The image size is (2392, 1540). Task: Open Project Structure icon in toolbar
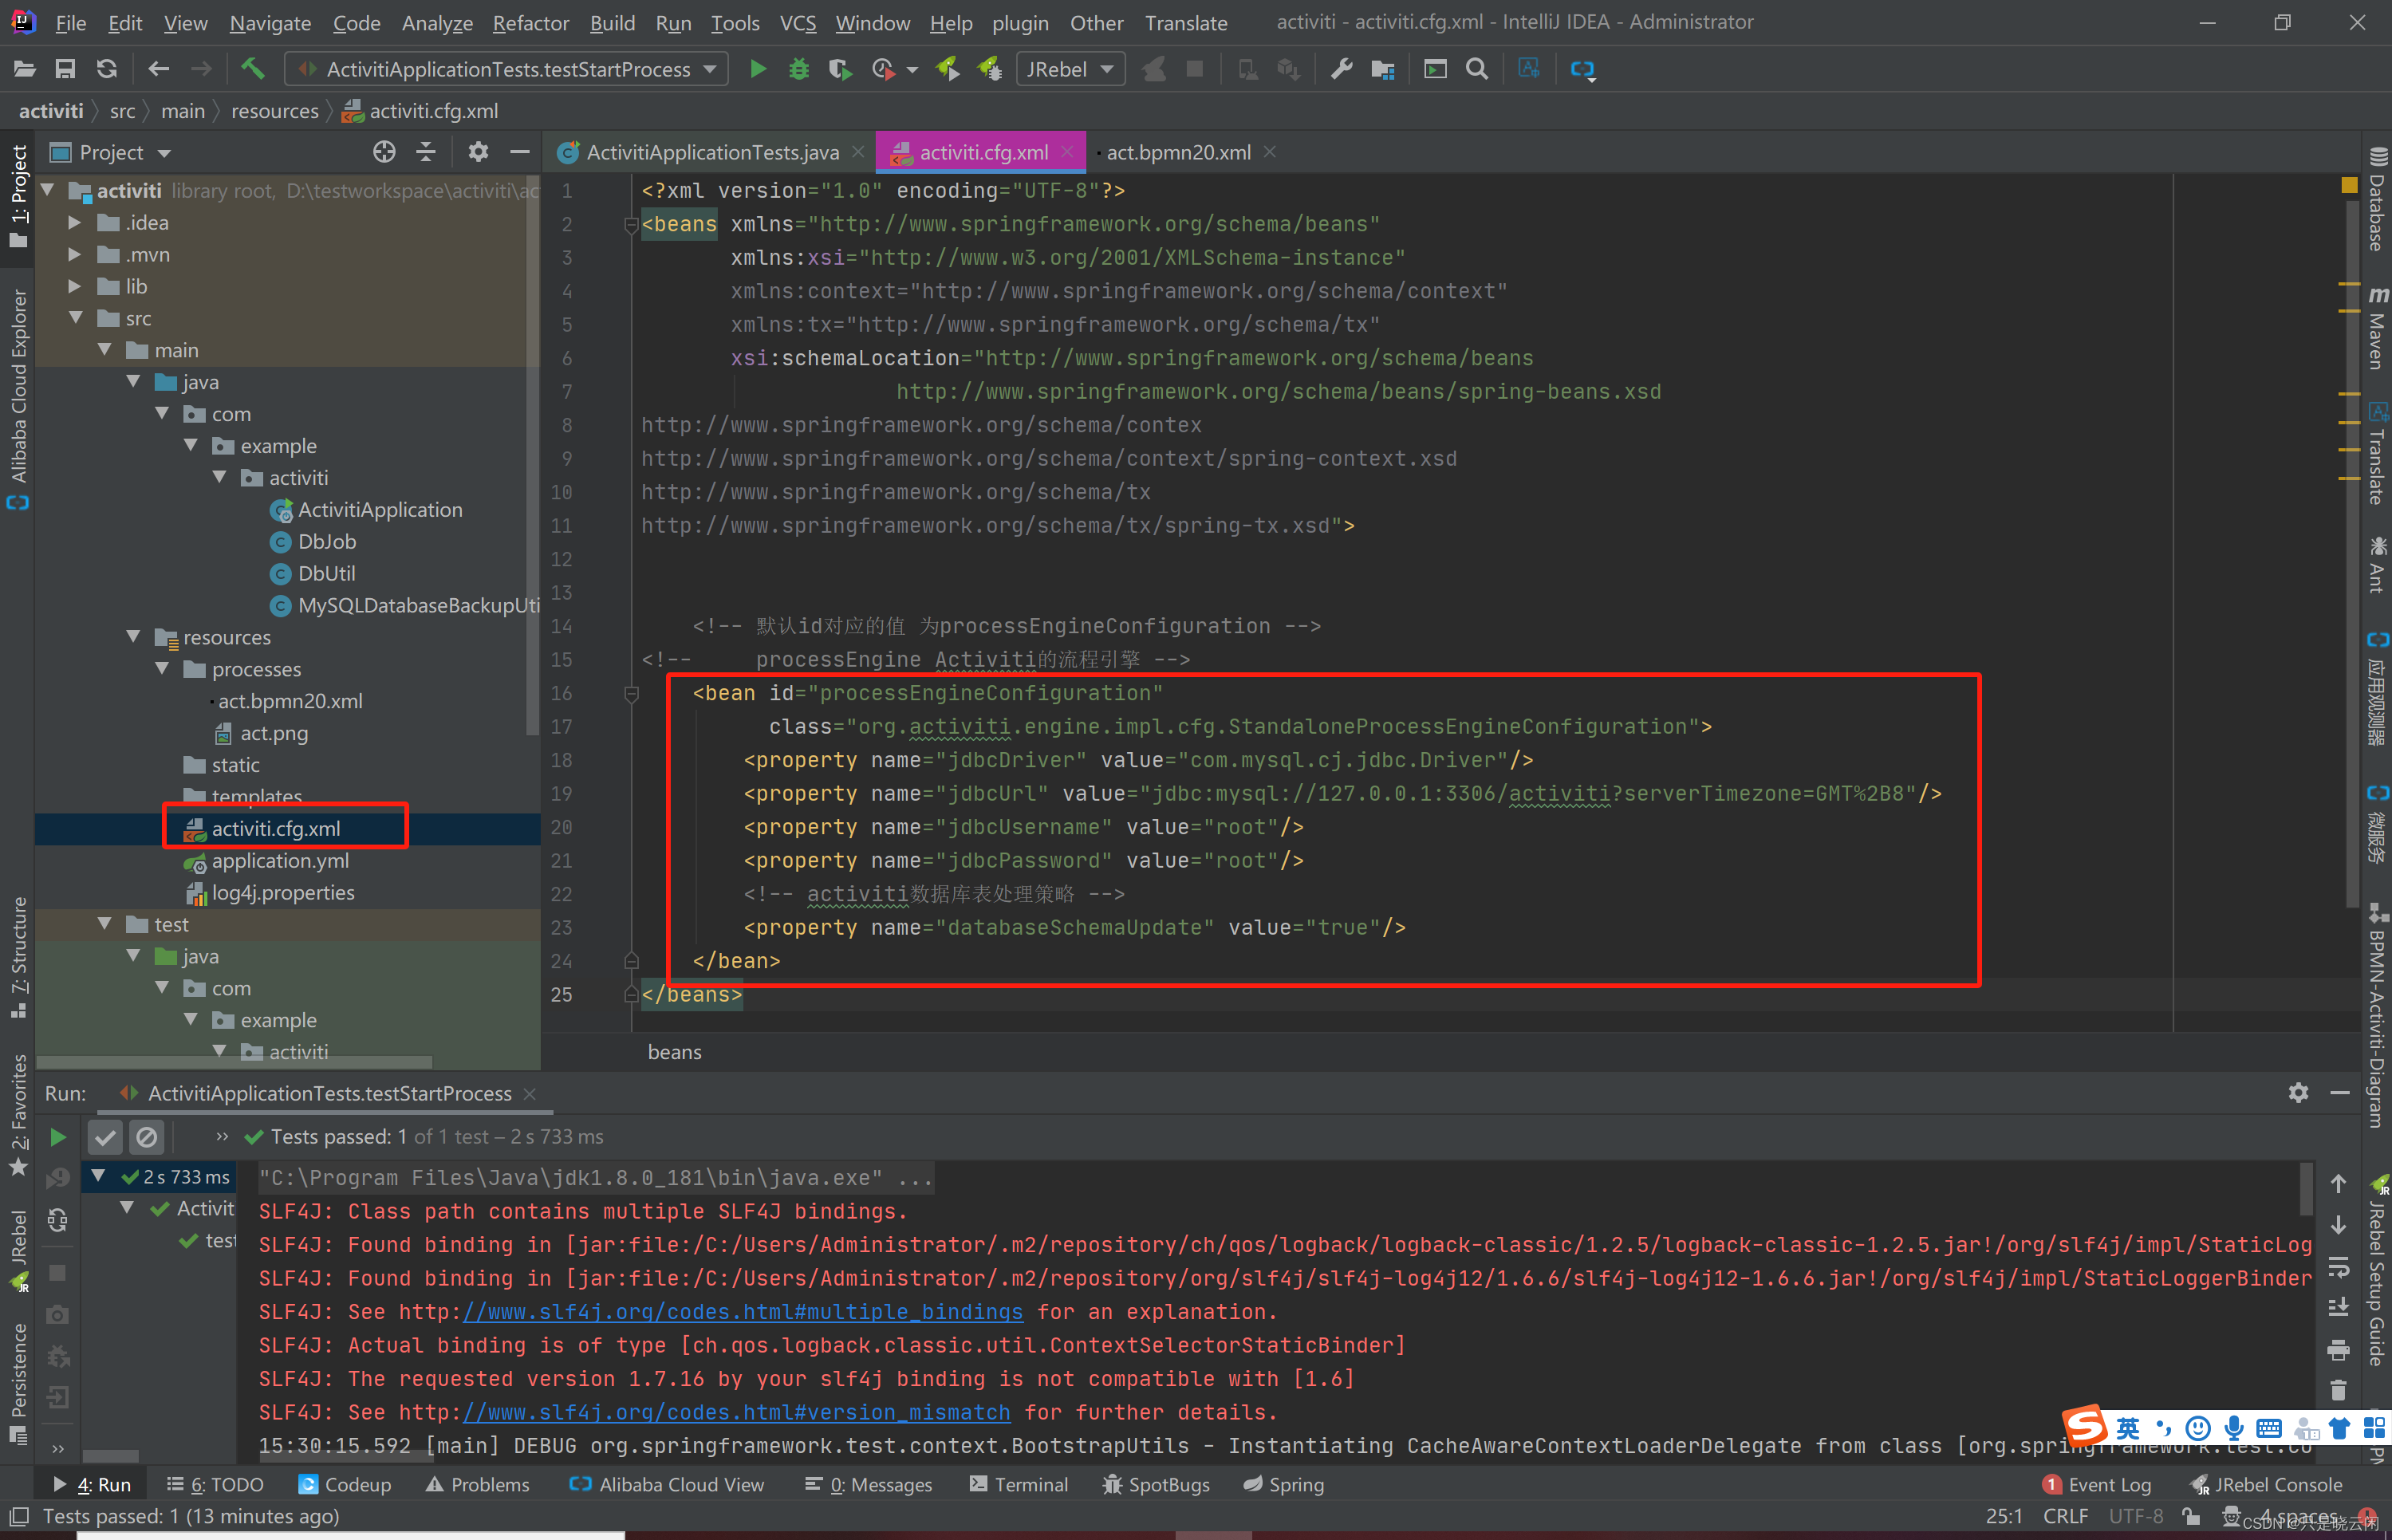coord(1383,69)
